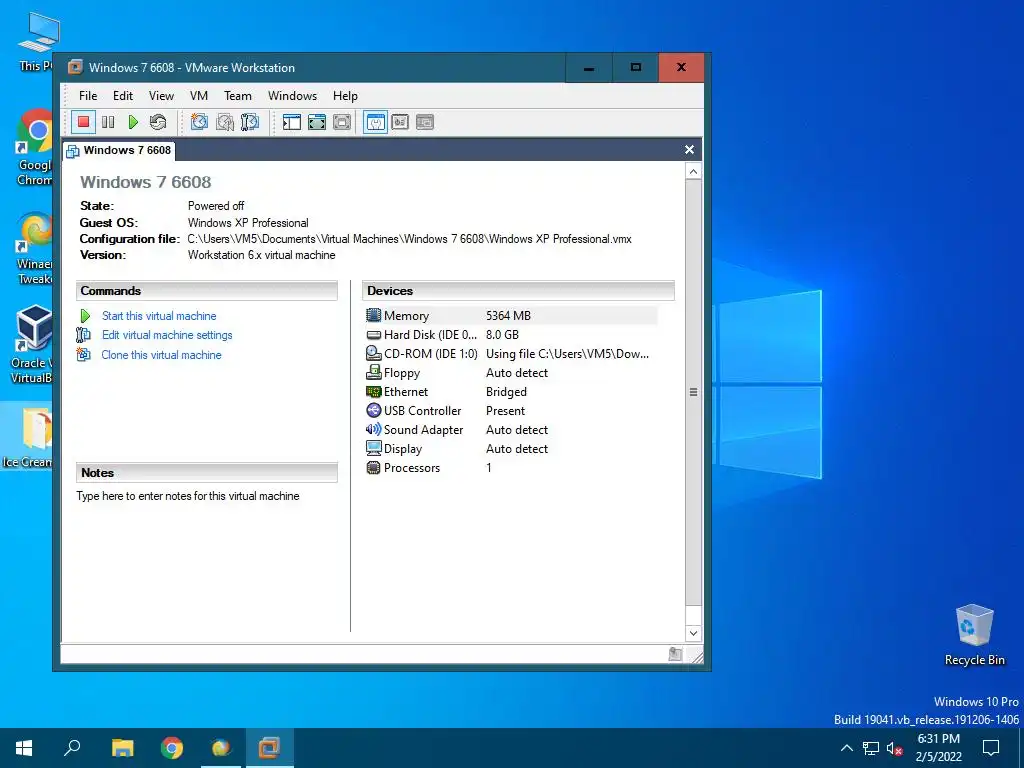Screen dimensions: 1024x768
Task: Open the File menu
Action: coord(88,96)
